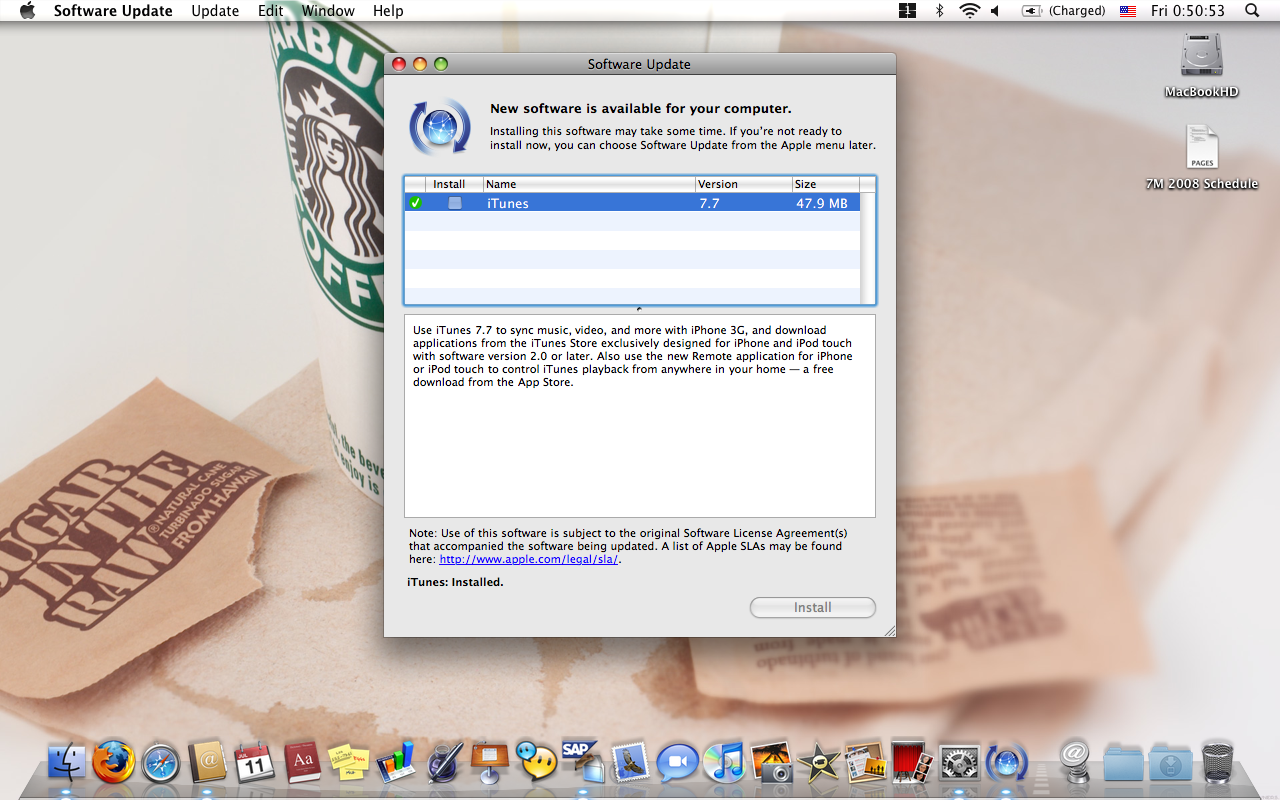Image resolution: width=1280 pixels, height=800 pixels.
Task: Launch Numbers chart icon in Dock
Action: click(x=396, y=762)
